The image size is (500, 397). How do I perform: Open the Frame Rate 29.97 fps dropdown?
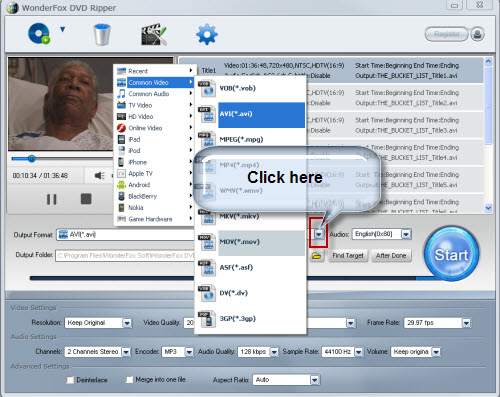(x=466, y=323)
